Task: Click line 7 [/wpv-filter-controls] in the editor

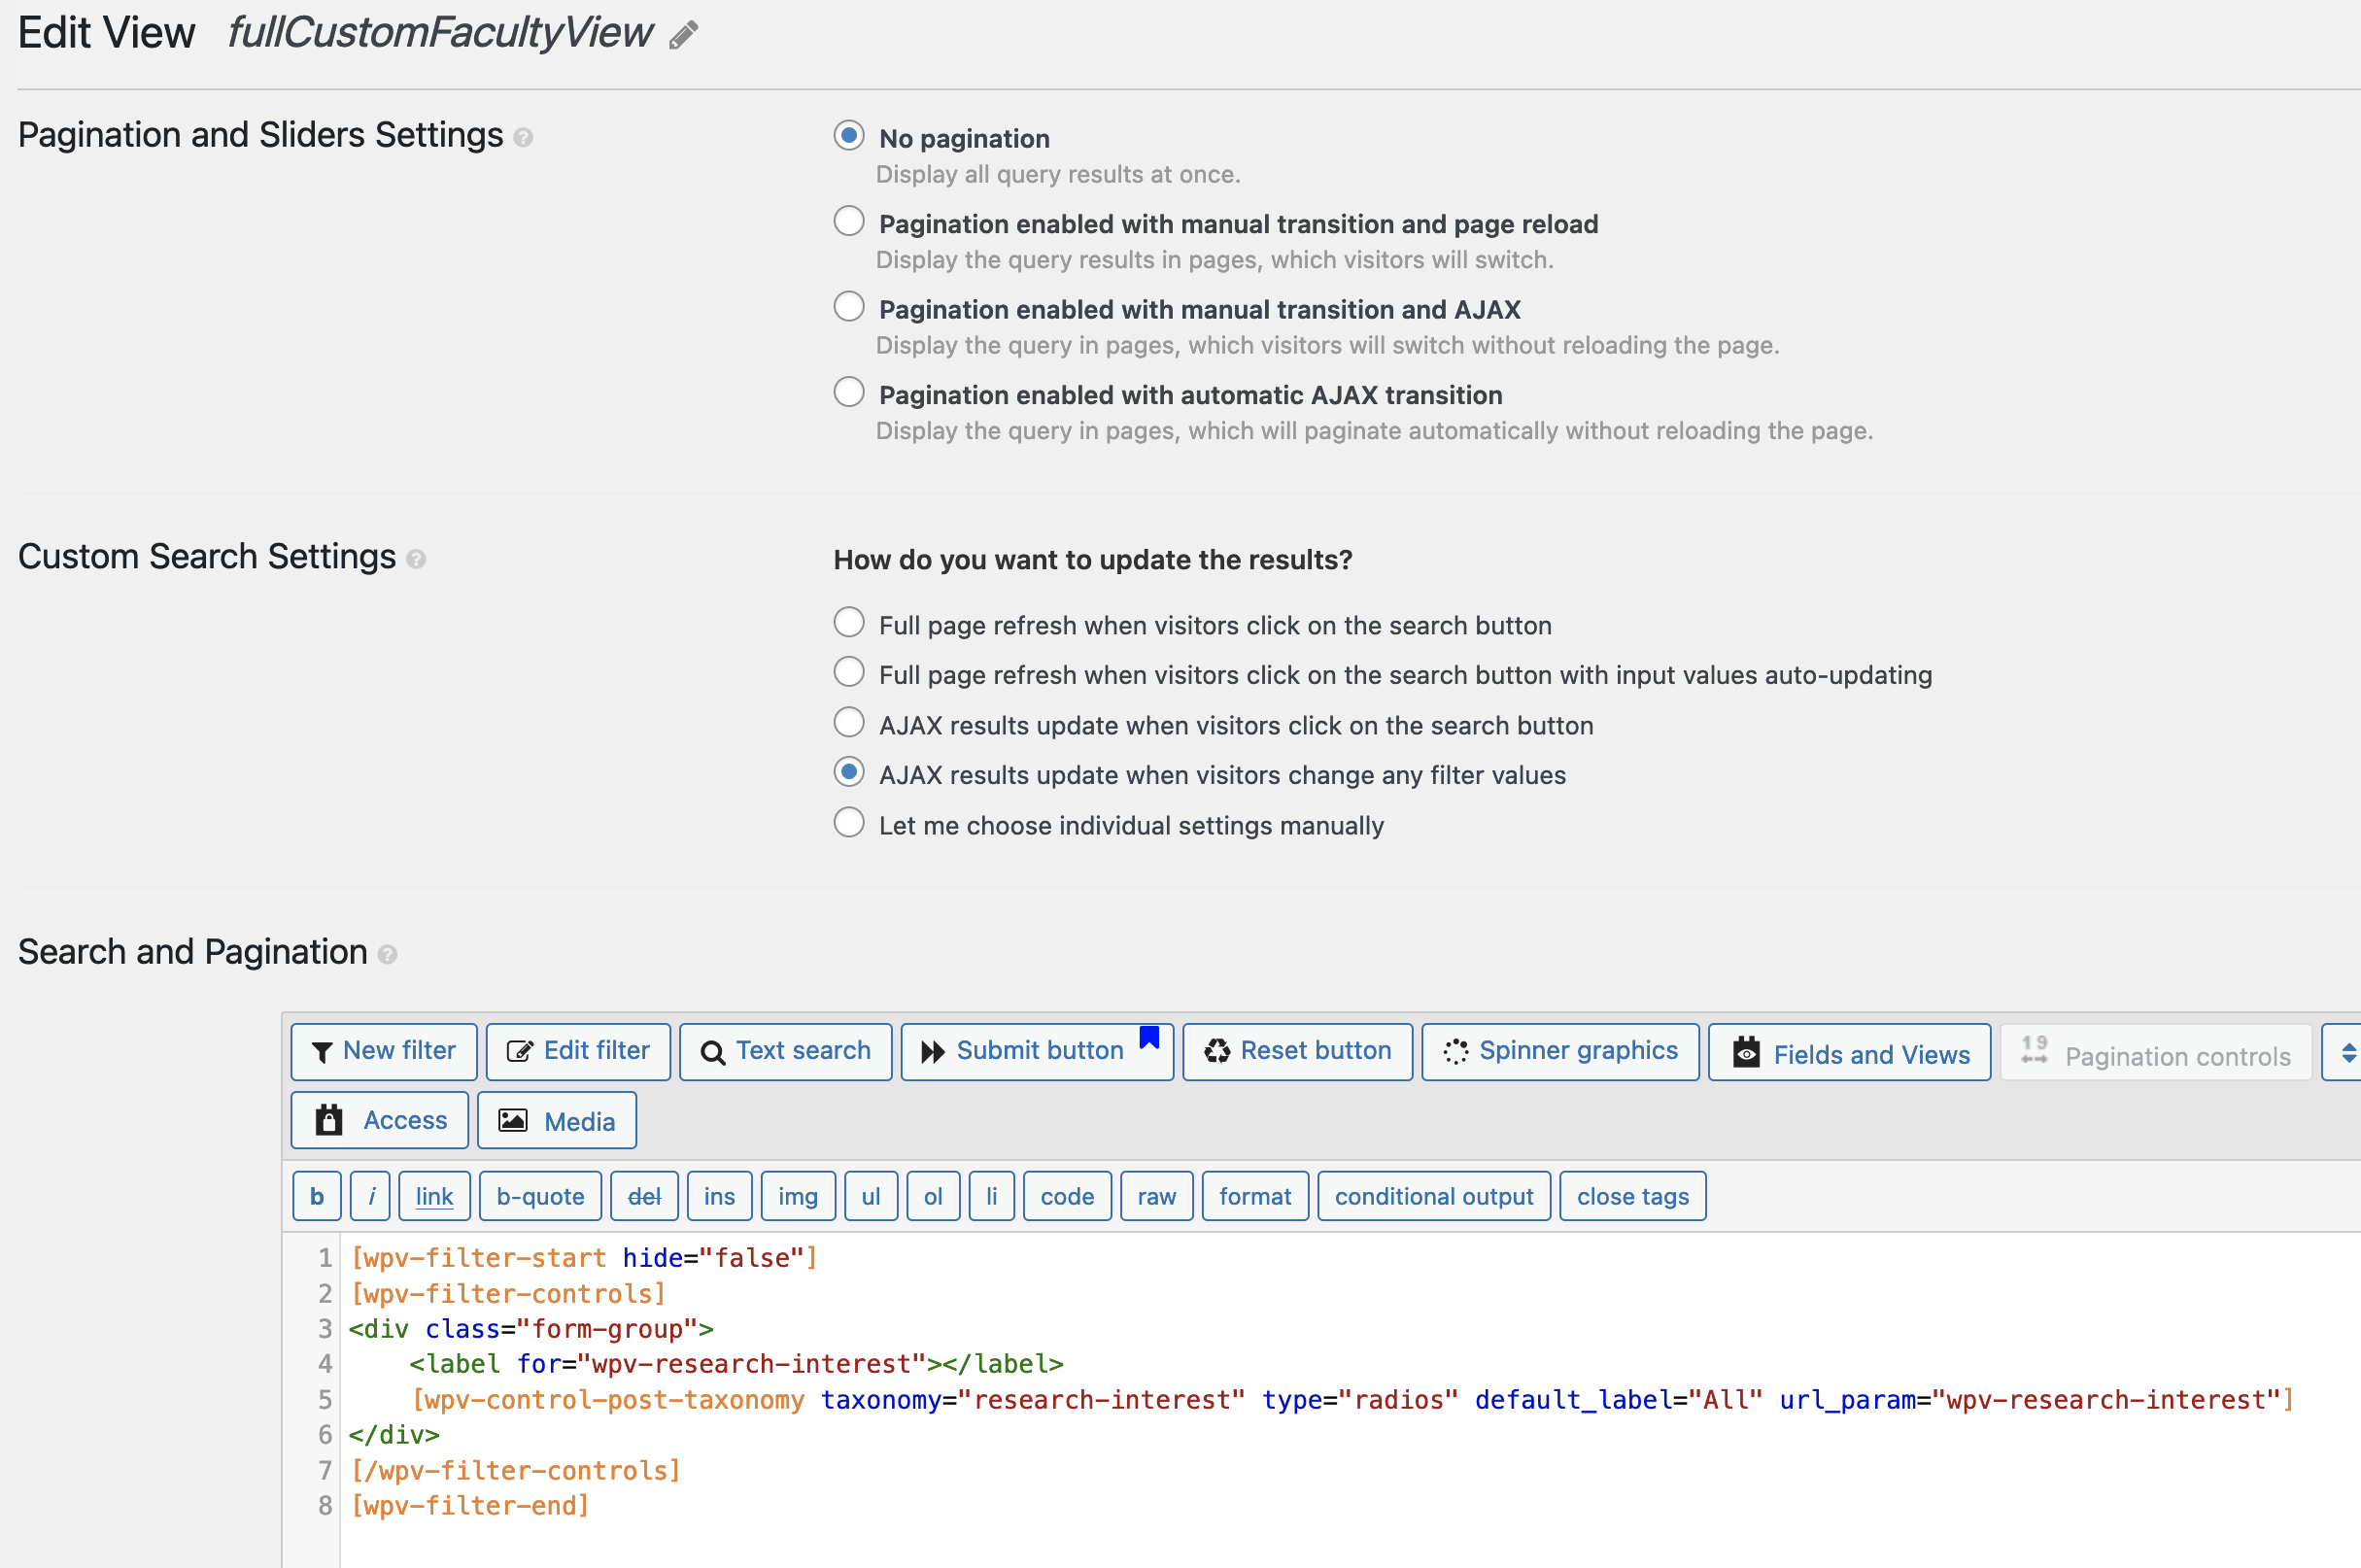Action: (x=515, y=1471)
